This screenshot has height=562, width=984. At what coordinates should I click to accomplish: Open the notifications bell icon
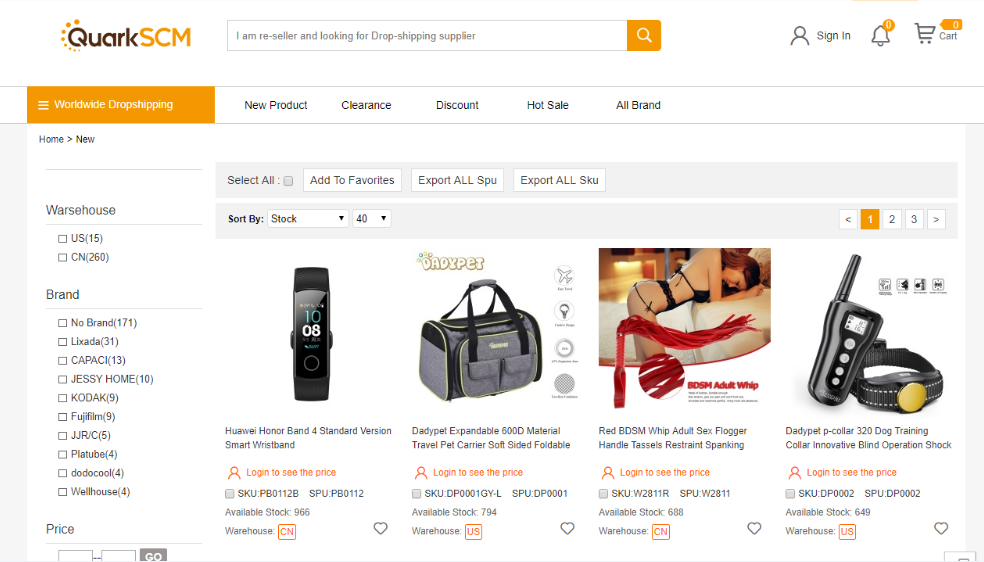(x=880, y=36)
